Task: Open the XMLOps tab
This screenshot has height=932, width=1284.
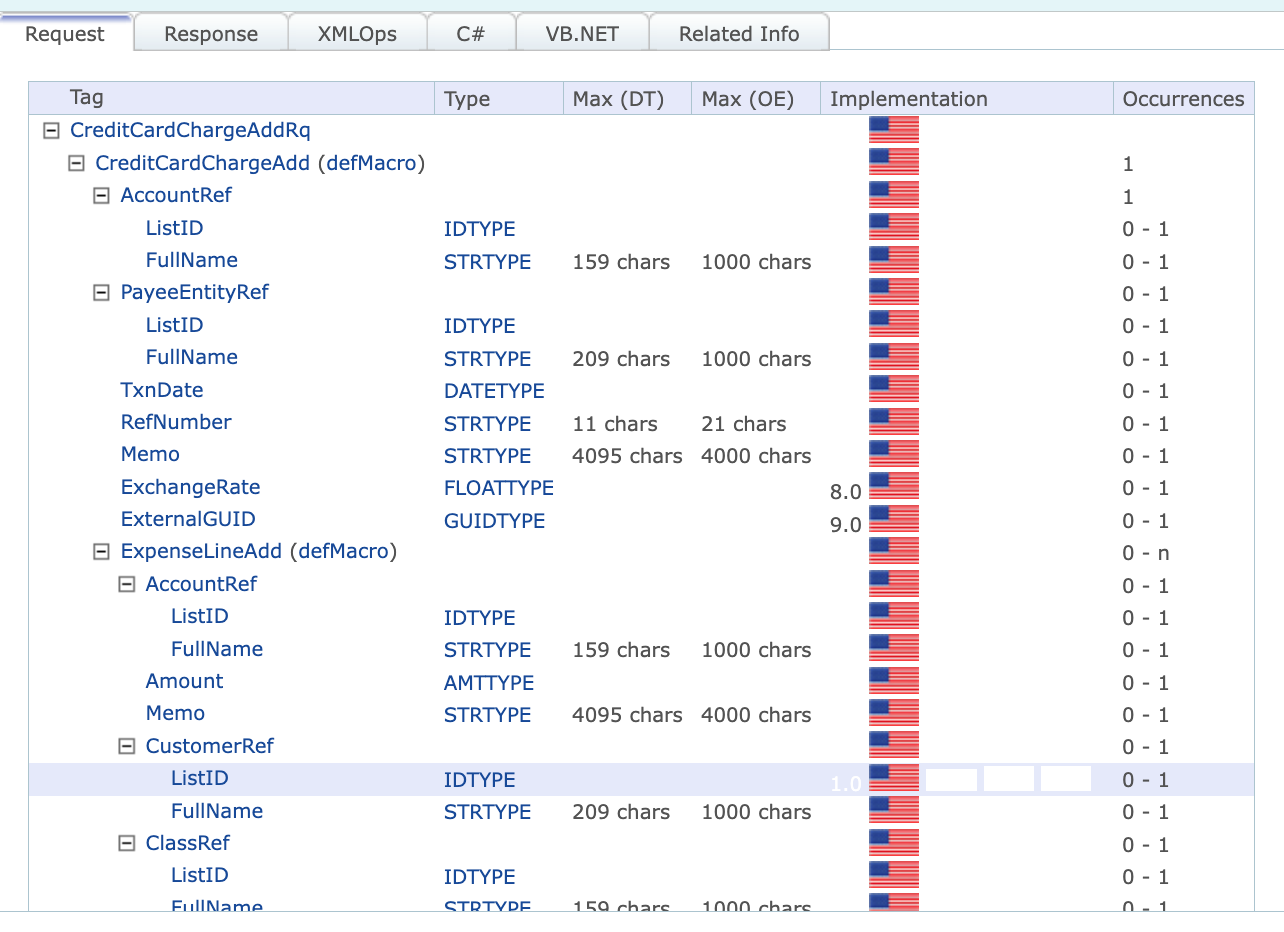Action: (357, 34)
